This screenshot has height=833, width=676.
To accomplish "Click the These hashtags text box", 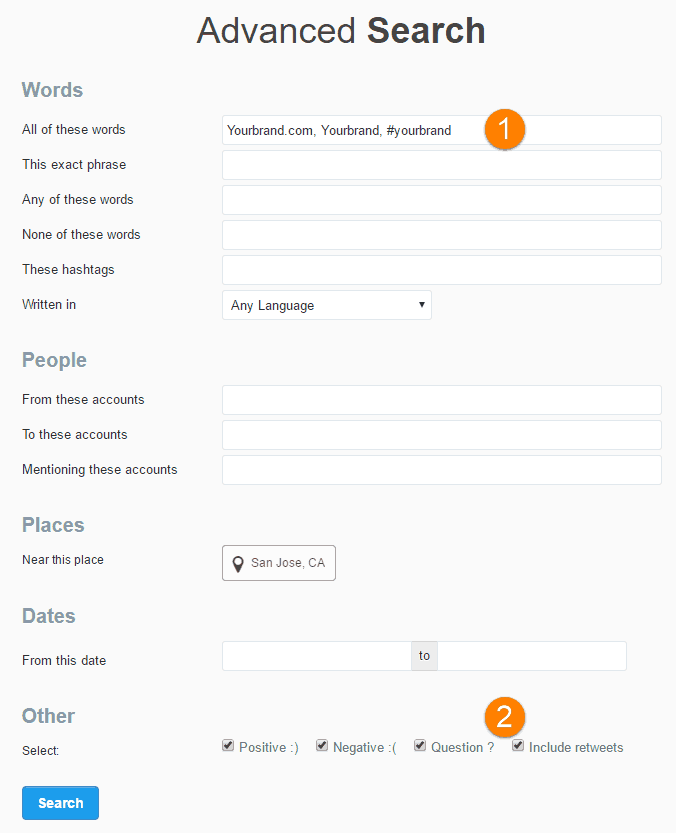I will pyautogui.click(x=441, y=270).
